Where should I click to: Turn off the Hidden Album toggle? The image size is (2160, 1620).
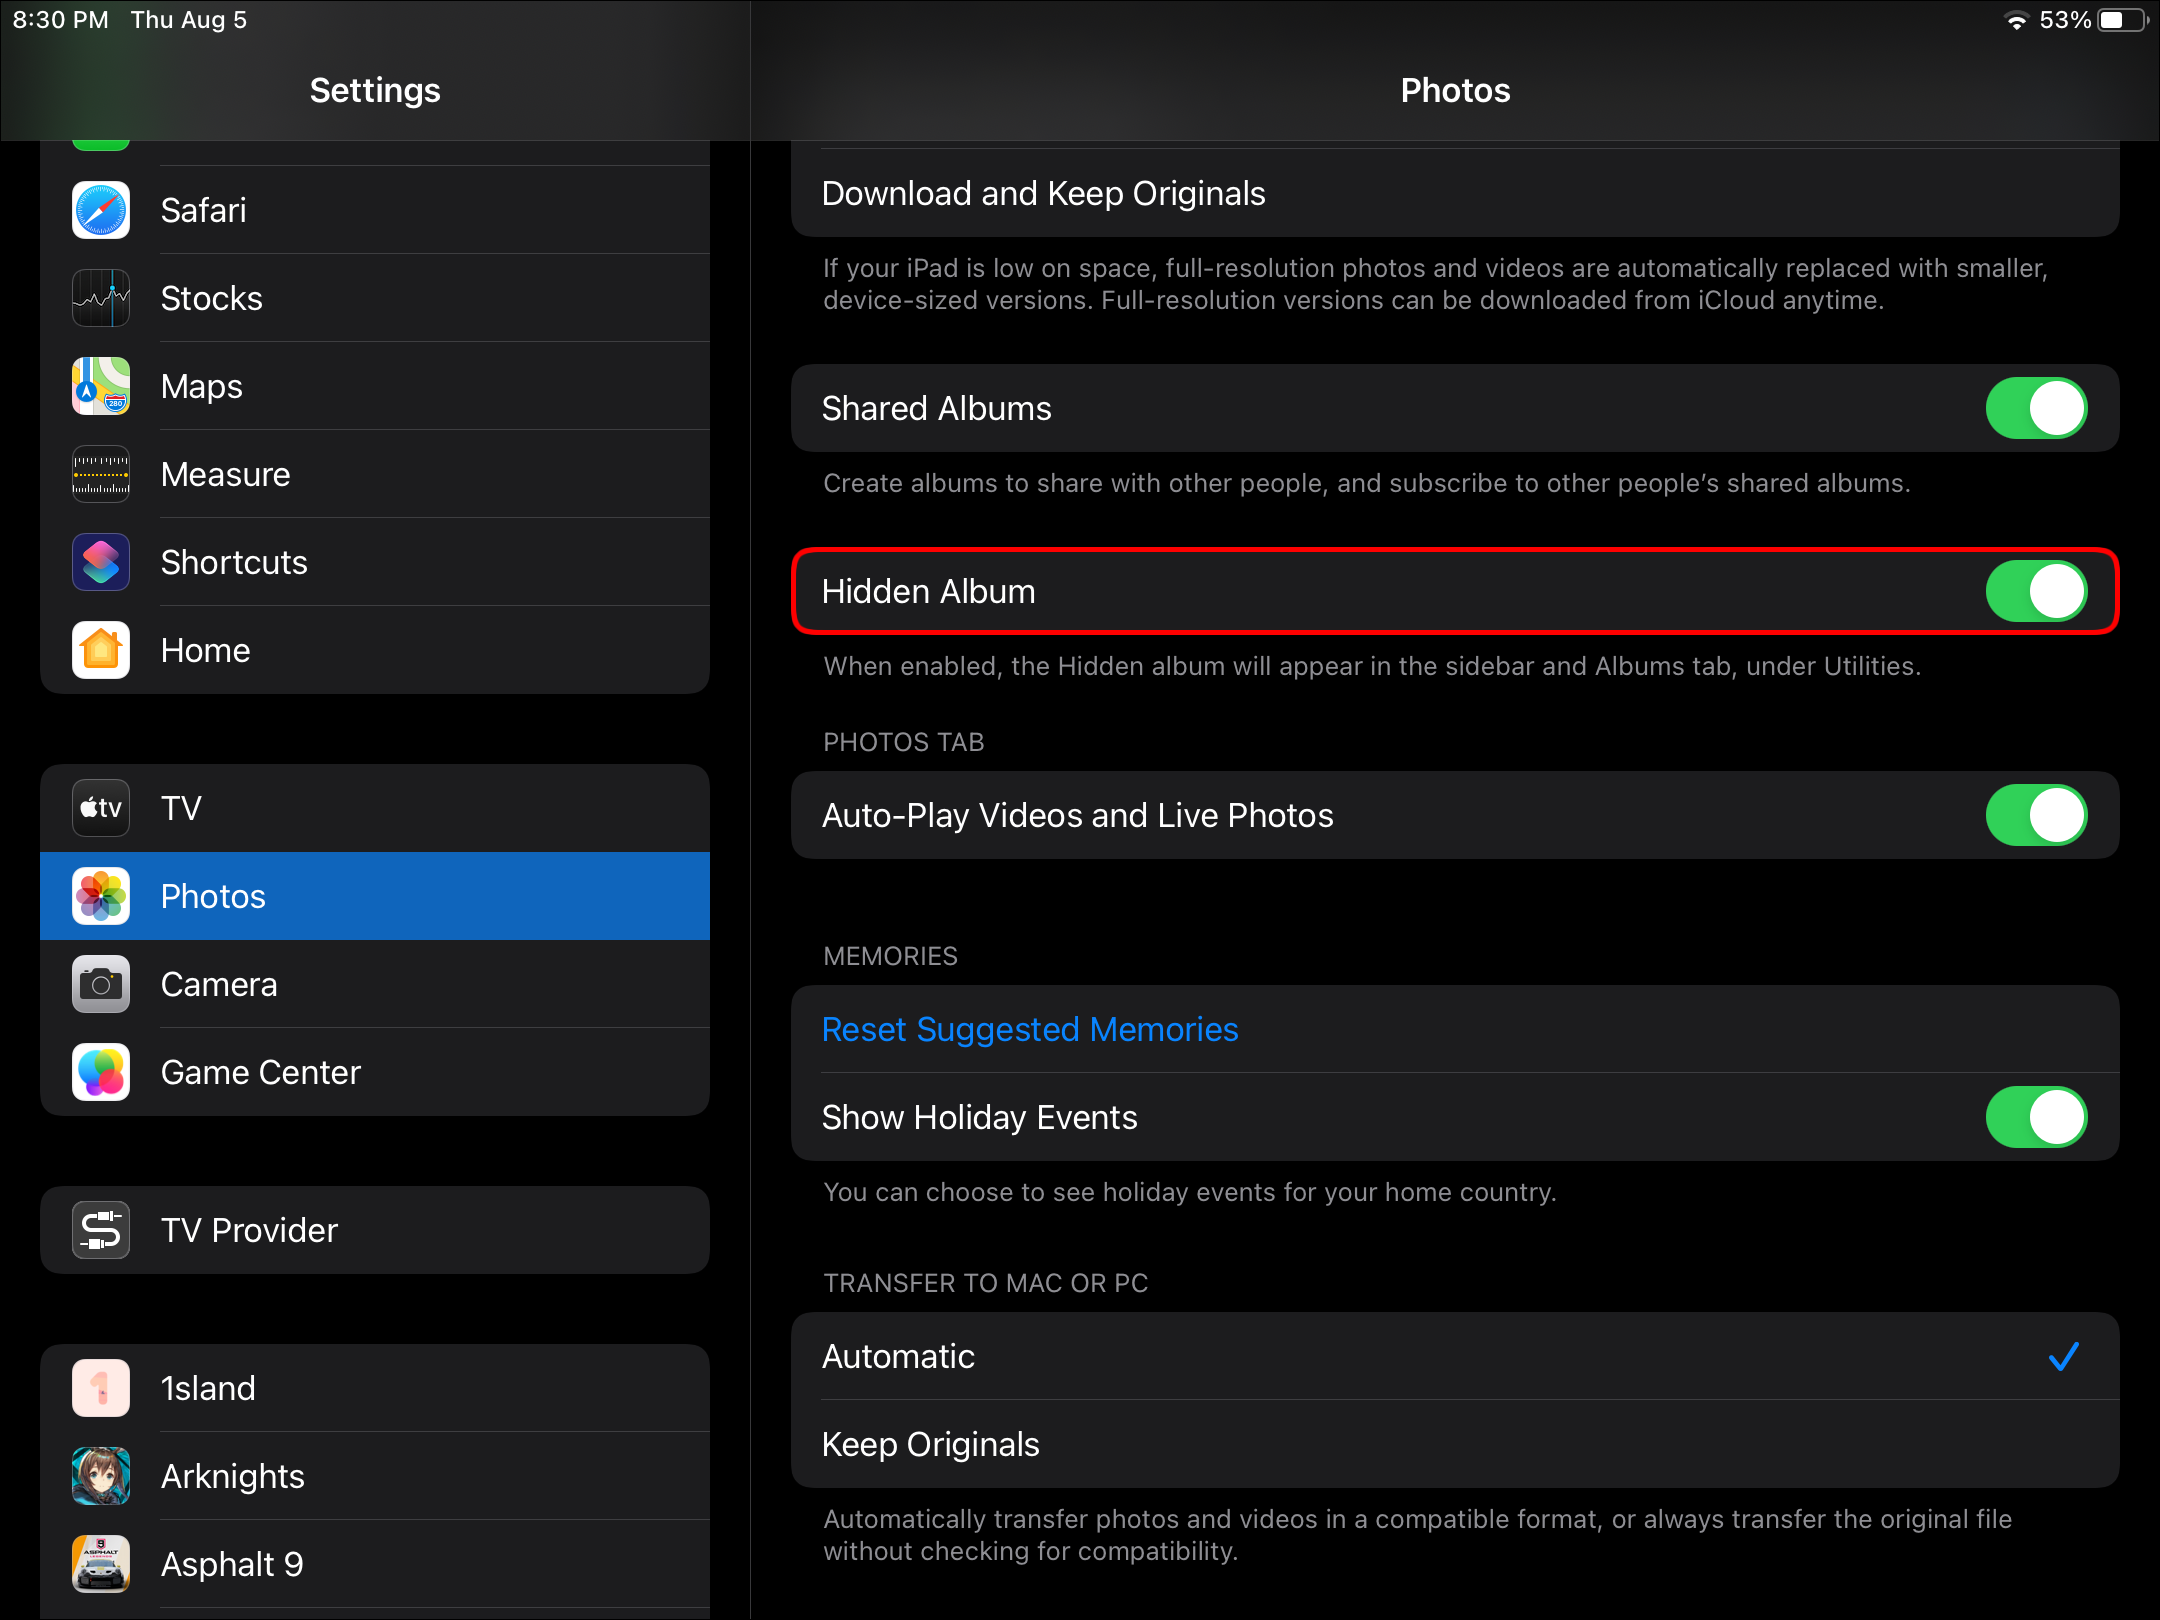coord(2035,591)
